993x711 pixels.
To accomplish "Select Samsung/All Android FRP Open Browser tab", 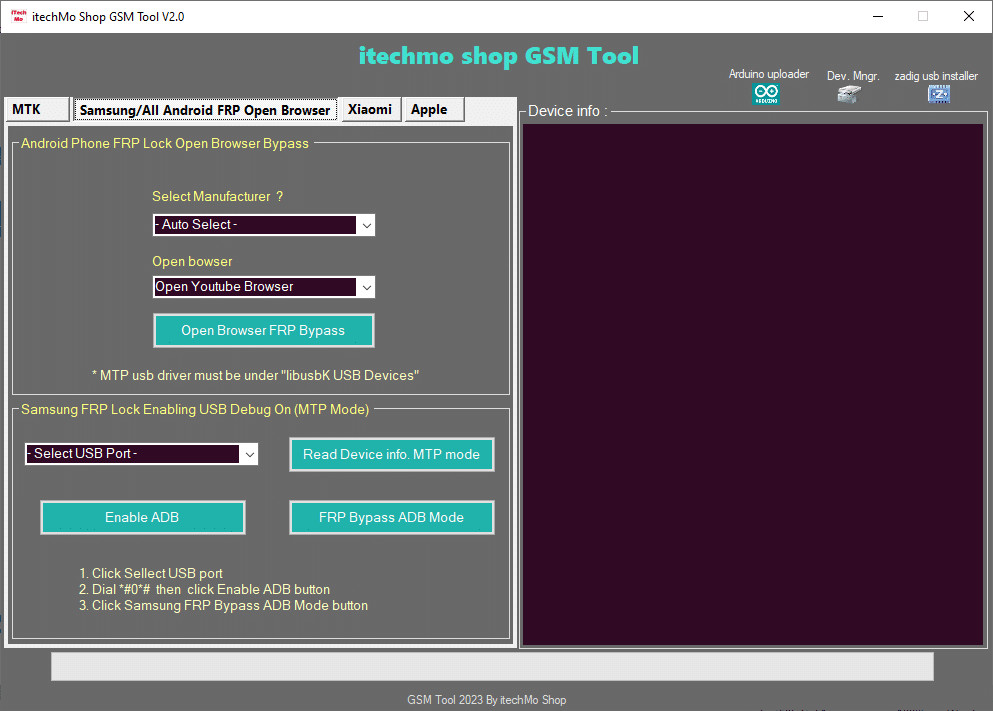I will [205, 110].
